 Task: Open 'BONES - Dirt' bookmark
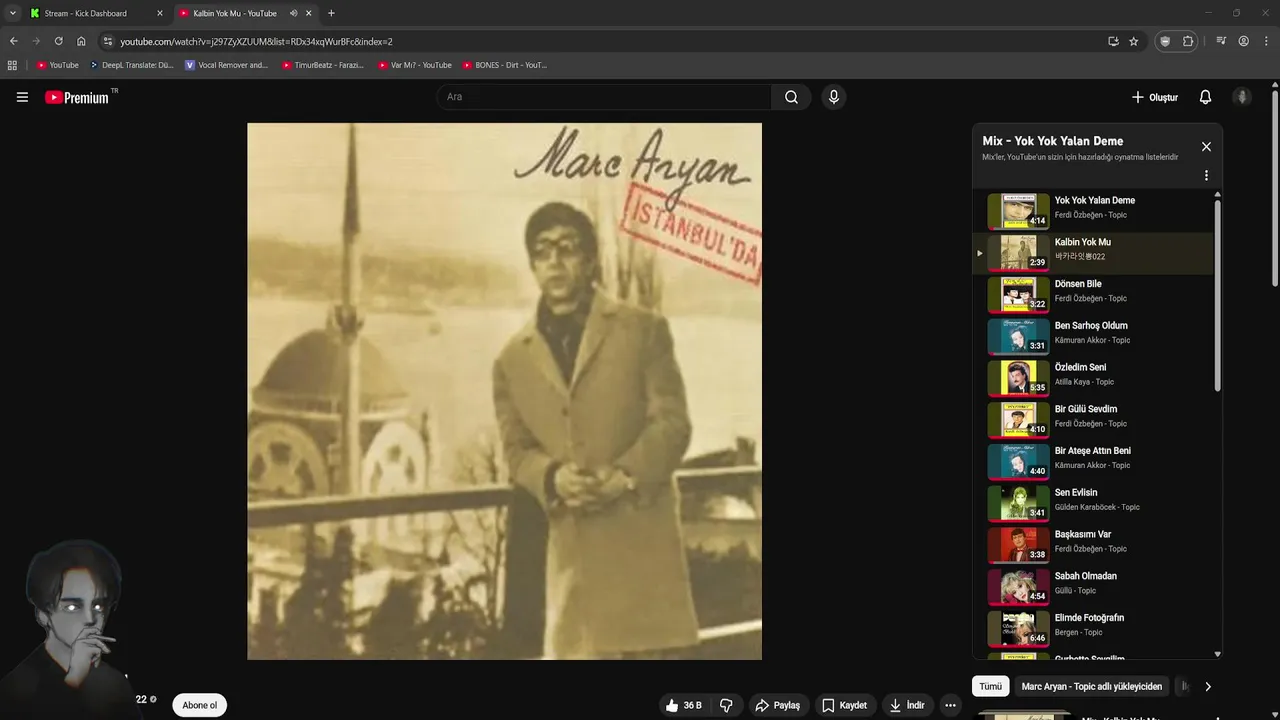coord(505,65)
